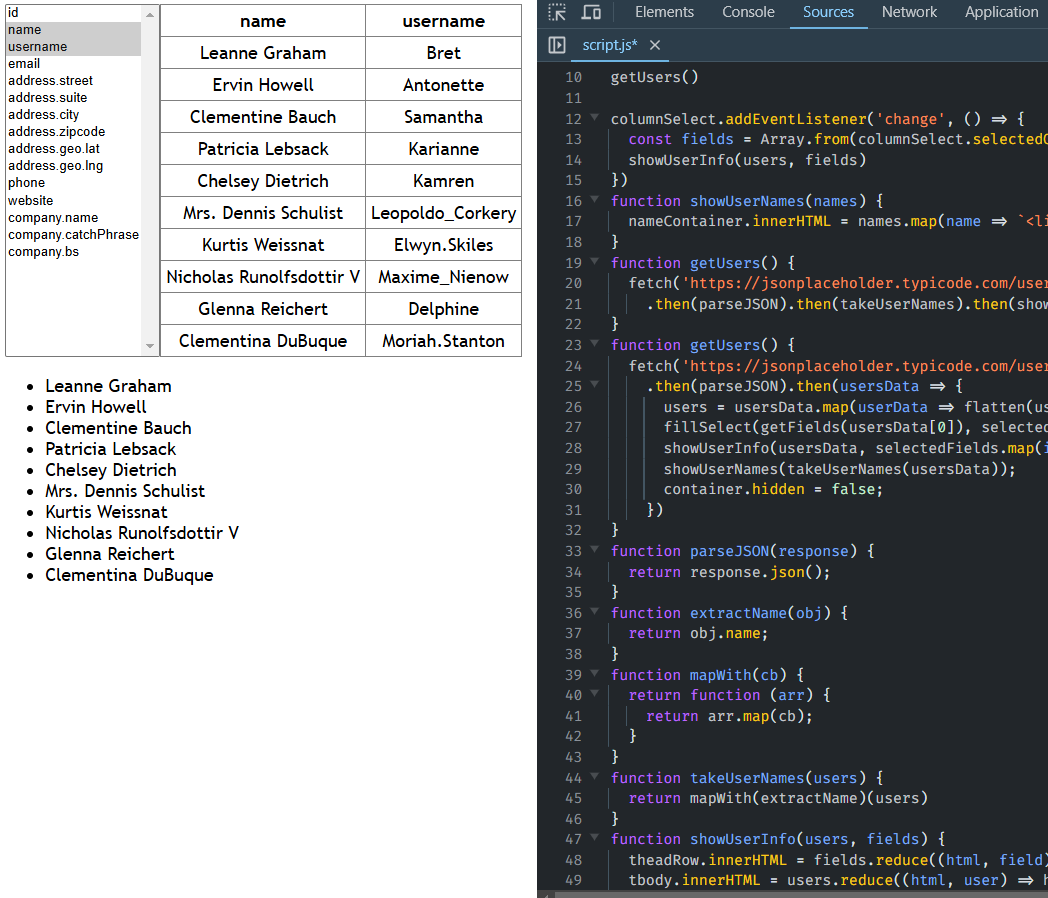Viewport: 1048px width, 898px height.
Task: Click the Elwyn.Skiles username cell
Action: point(443,245)
